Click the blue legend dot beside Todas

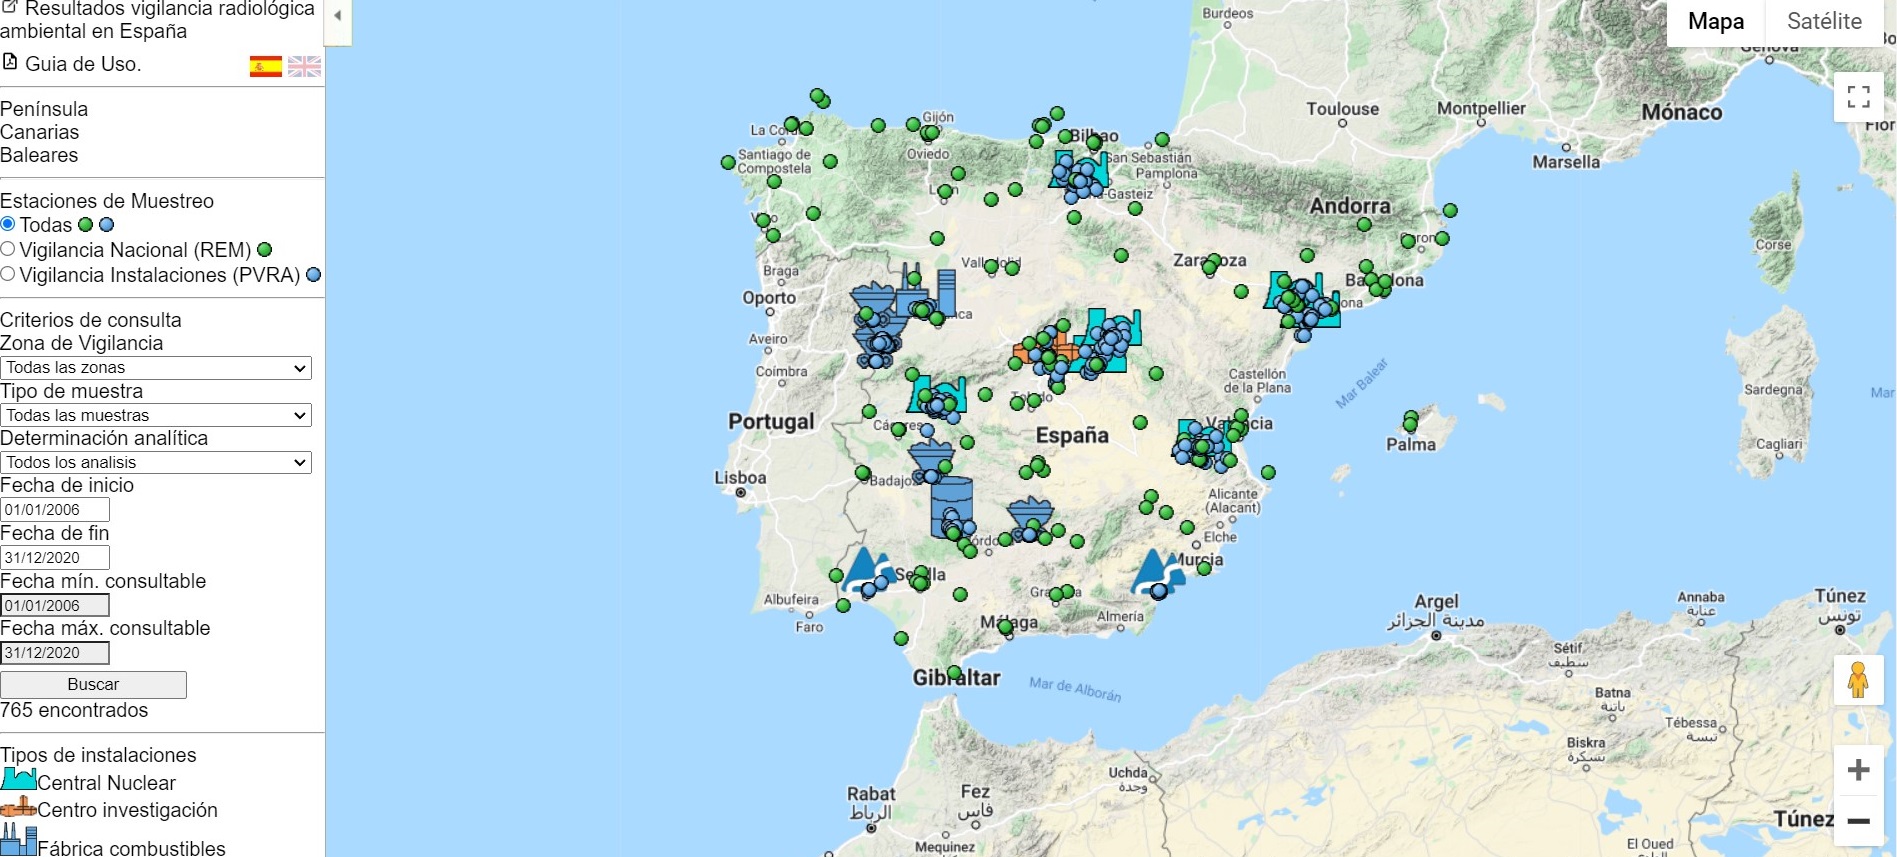106,225
